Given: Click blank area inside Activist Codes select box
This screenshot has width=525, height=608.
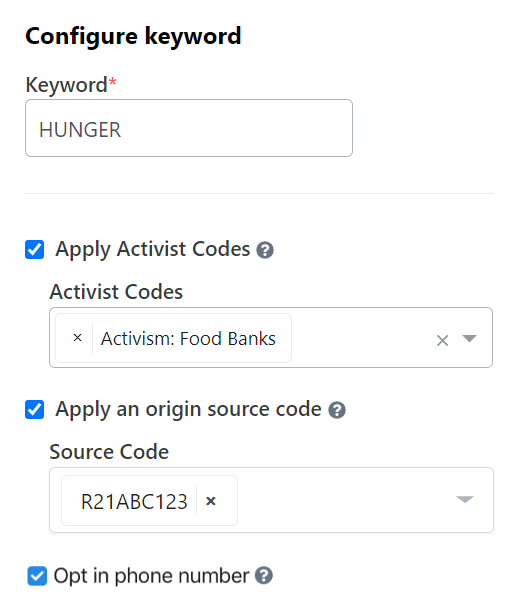Looking at the screenshot, I should coord(361,338).
